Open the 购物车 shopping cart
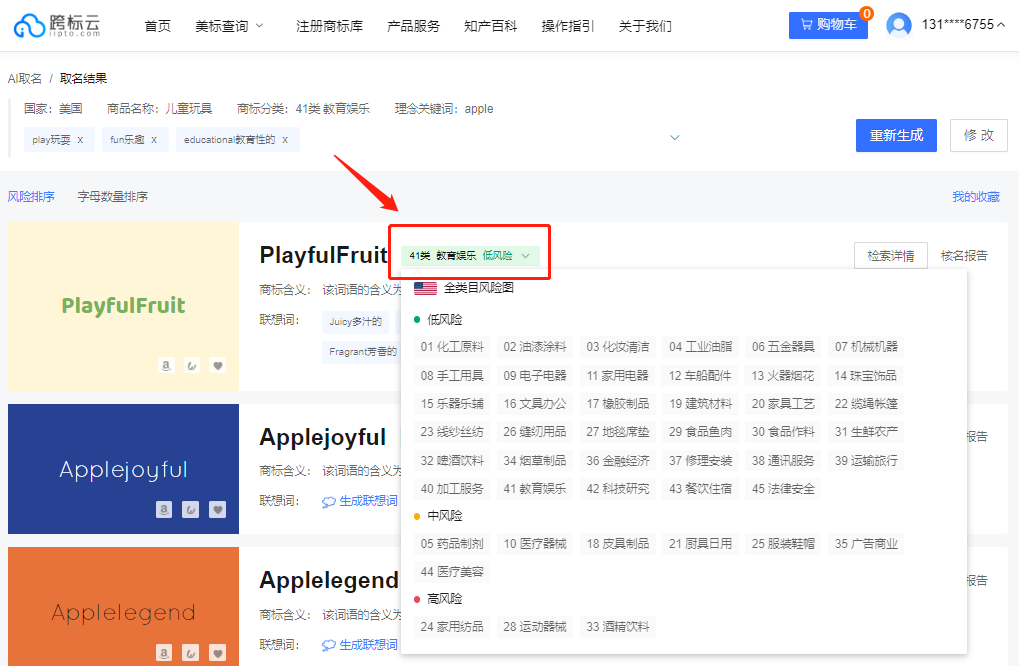 [828, 24]
